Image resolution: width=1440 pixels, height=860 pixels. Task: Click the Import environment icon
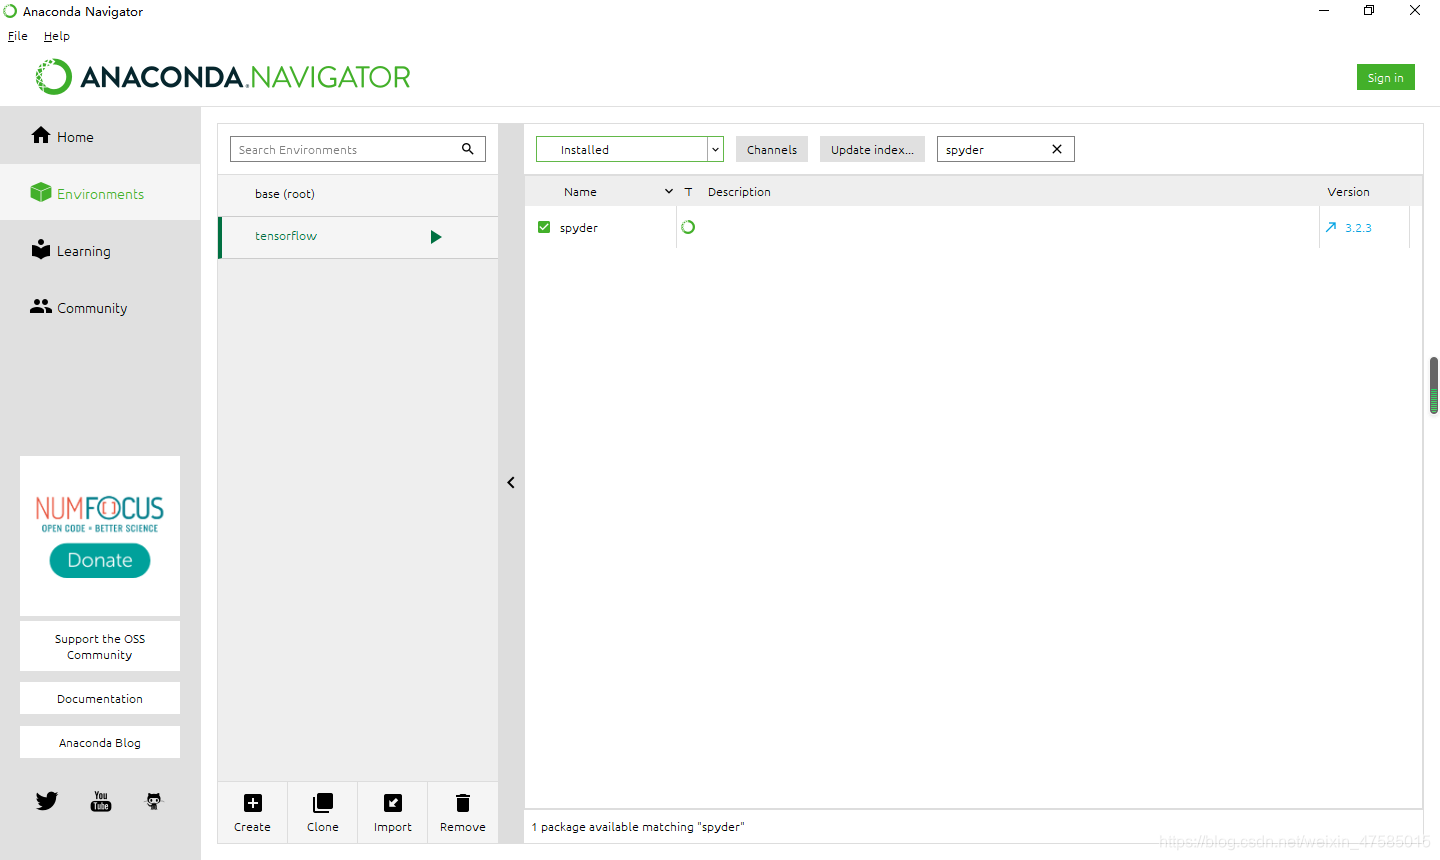[393, 803]
